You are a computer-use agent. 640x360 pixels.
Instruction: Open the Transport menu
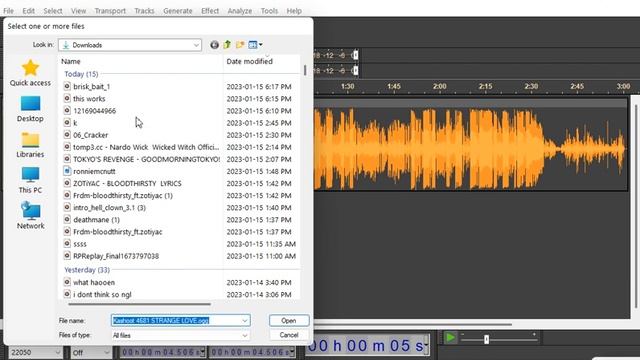pos(110,11)
